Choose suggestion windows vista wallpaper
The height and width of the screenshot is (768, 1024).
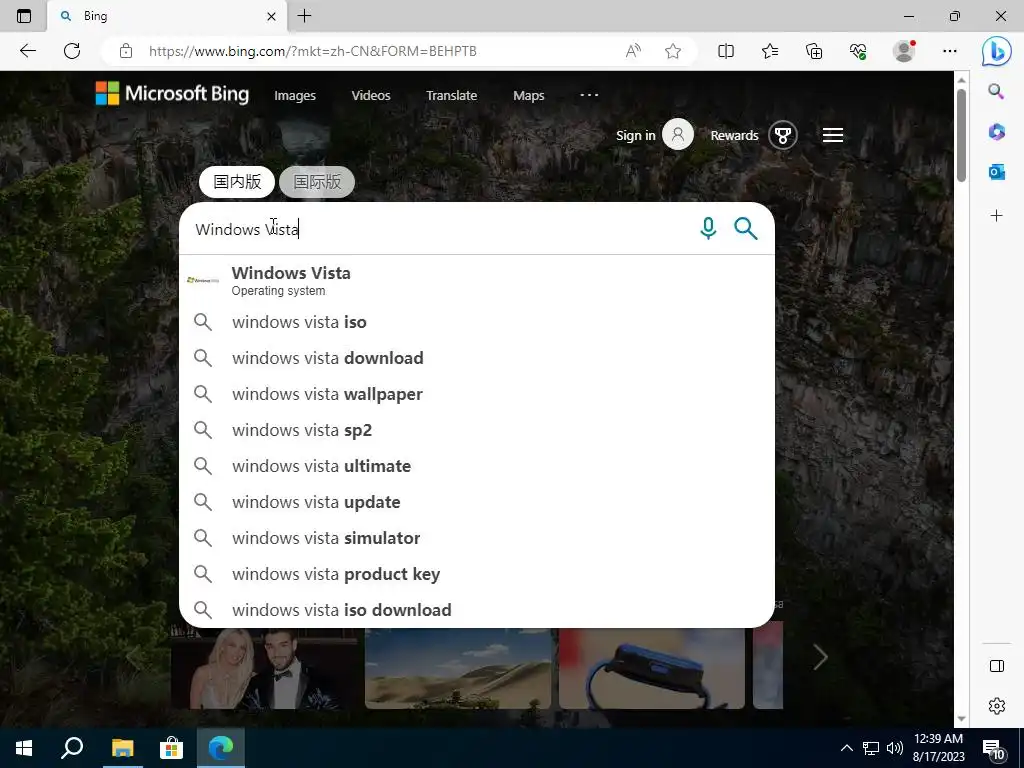(x=477, y=394)
